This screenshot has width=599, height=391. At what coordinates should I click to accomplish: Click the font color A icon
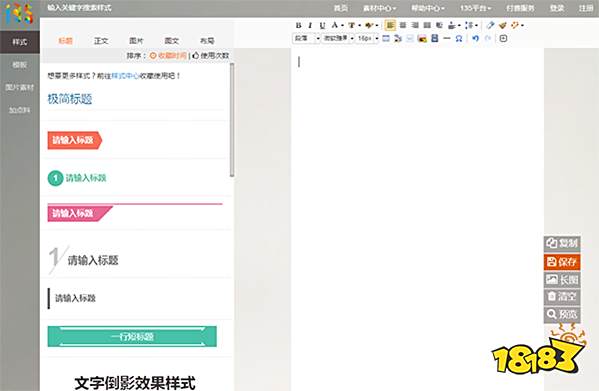pos(335,25)
